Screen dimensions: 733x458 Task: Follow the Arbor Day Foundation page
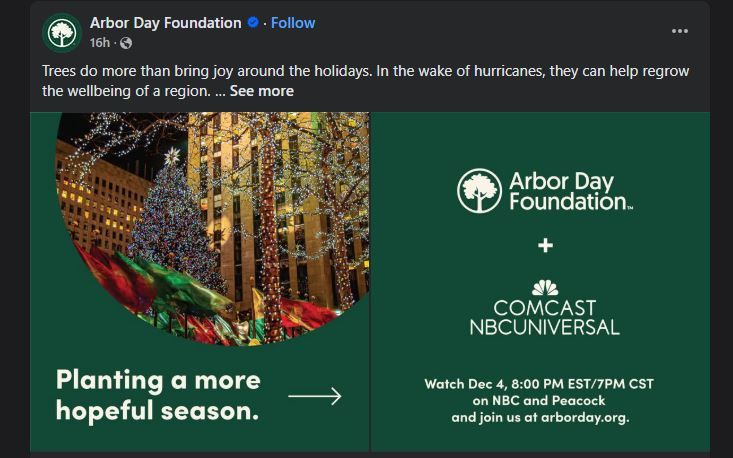click(x=293, y=23)
